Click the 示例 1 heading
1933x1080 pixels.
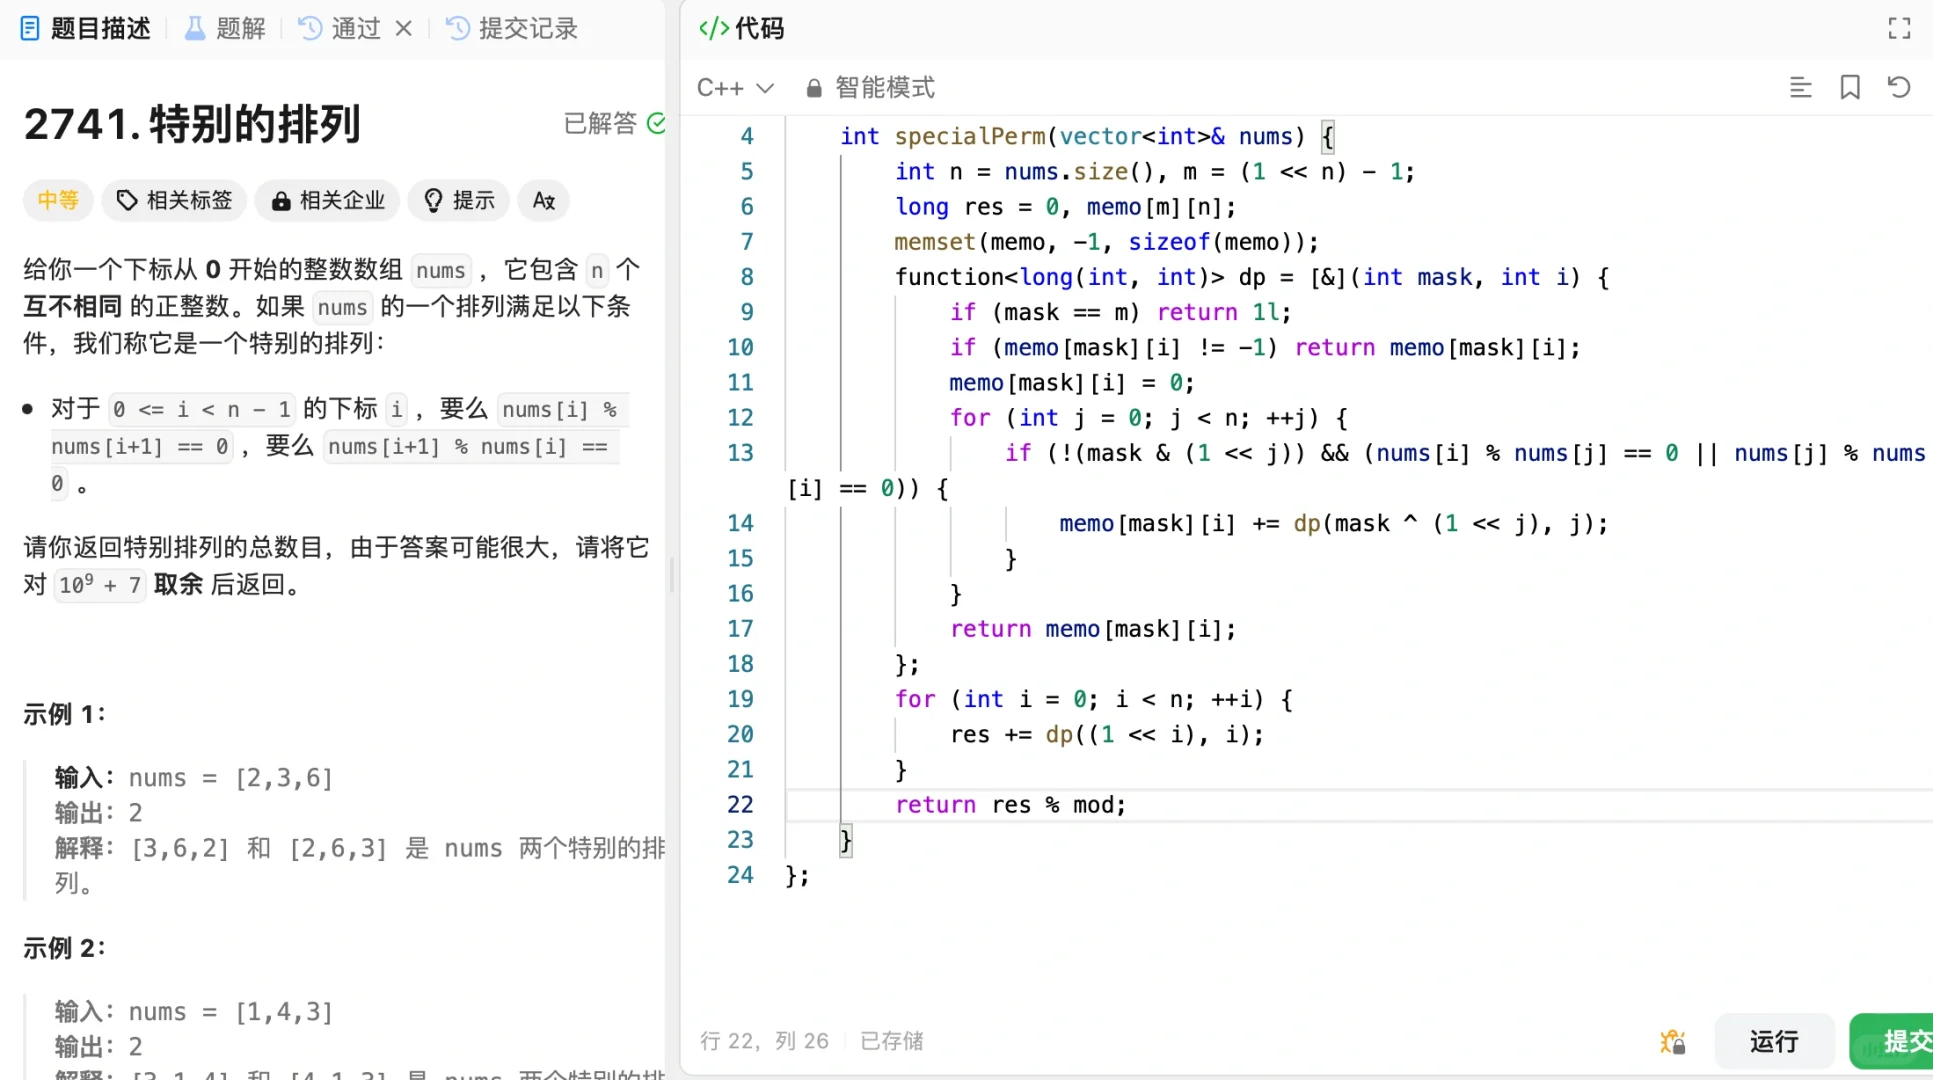pyautogui.click(x=64, y=714)
